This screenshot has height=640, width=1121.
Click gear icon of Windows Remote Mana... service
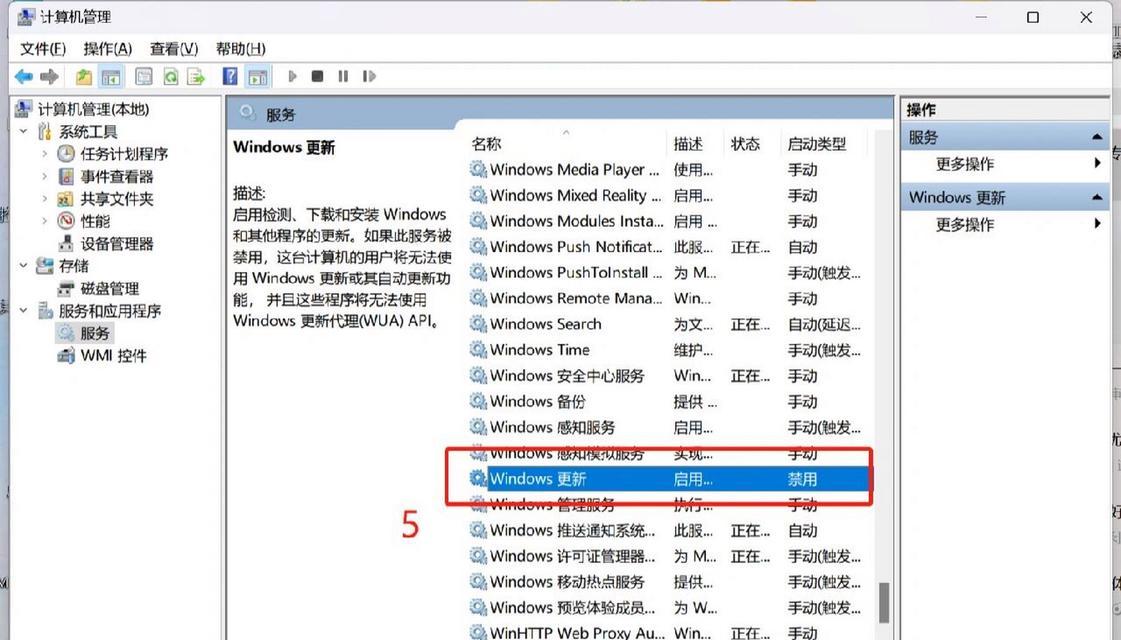(478, 298)
